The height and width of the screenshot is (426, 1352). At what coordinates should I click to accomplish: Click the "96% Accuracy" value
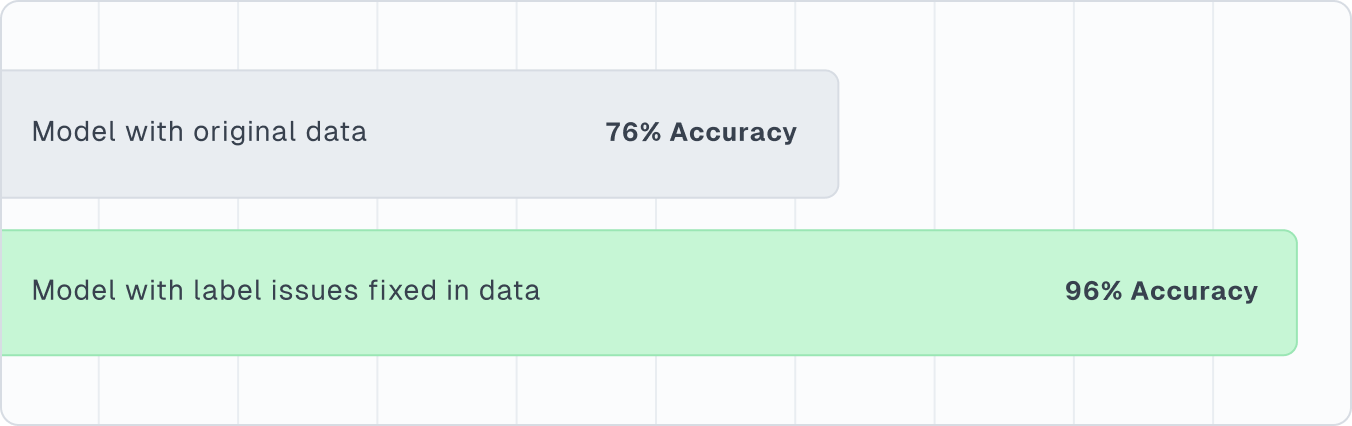[x=1161, y=292]
